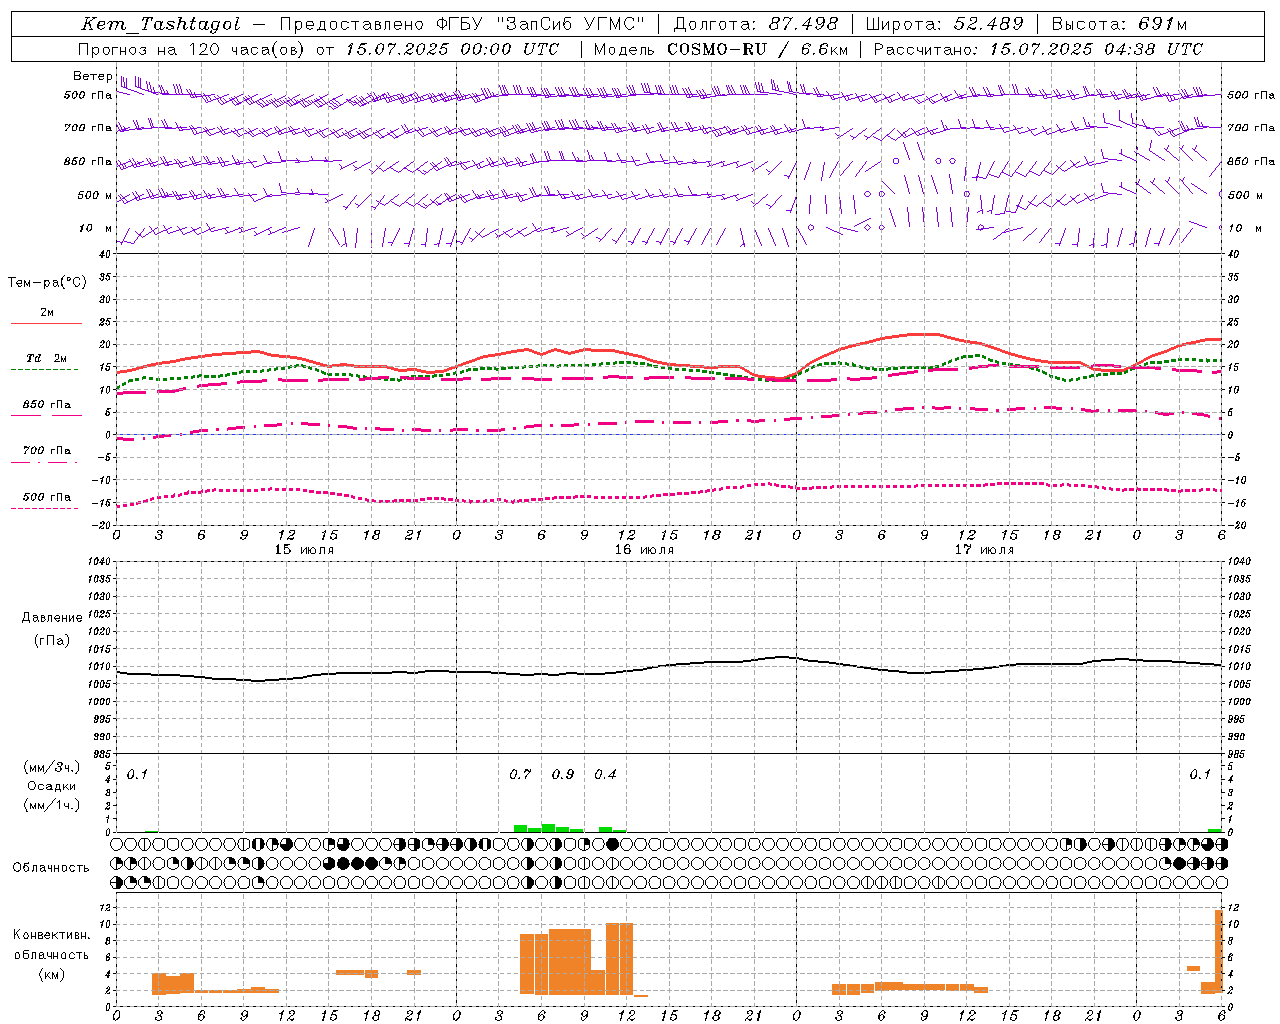Click the forecast start time 15.07.2025 00:00 UTC
The width and height of the screenshot is (1280, 1024).
tap(452, 49)
